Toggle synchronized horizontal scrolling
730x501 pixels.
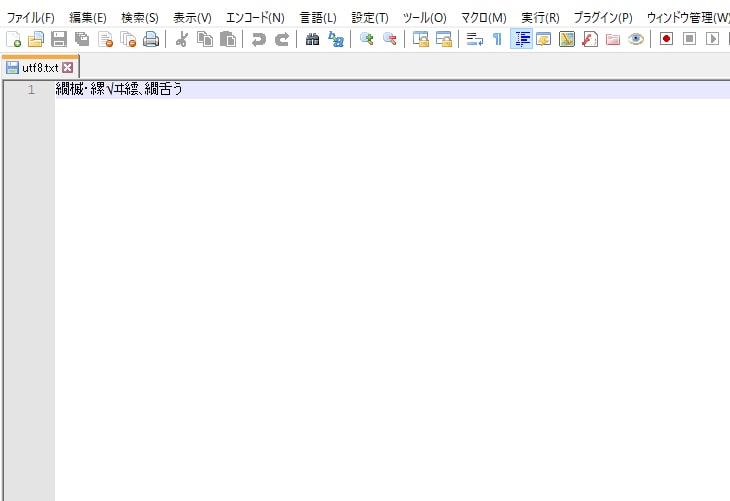444,39
